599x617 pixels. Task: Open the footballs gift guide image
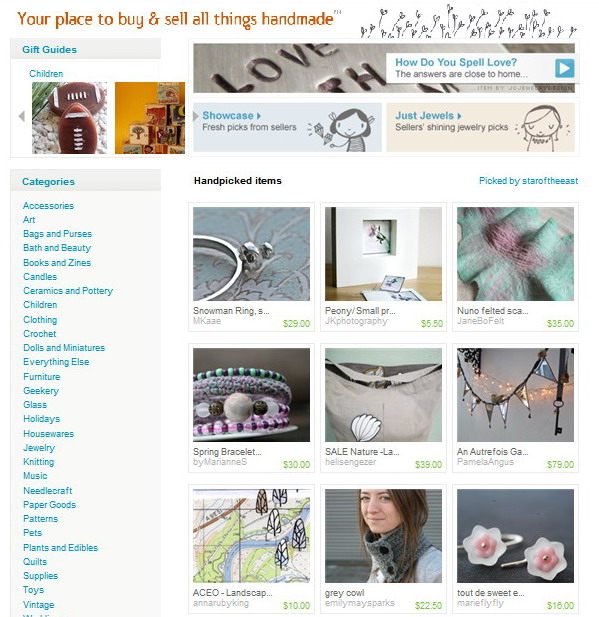pos(69,118)
